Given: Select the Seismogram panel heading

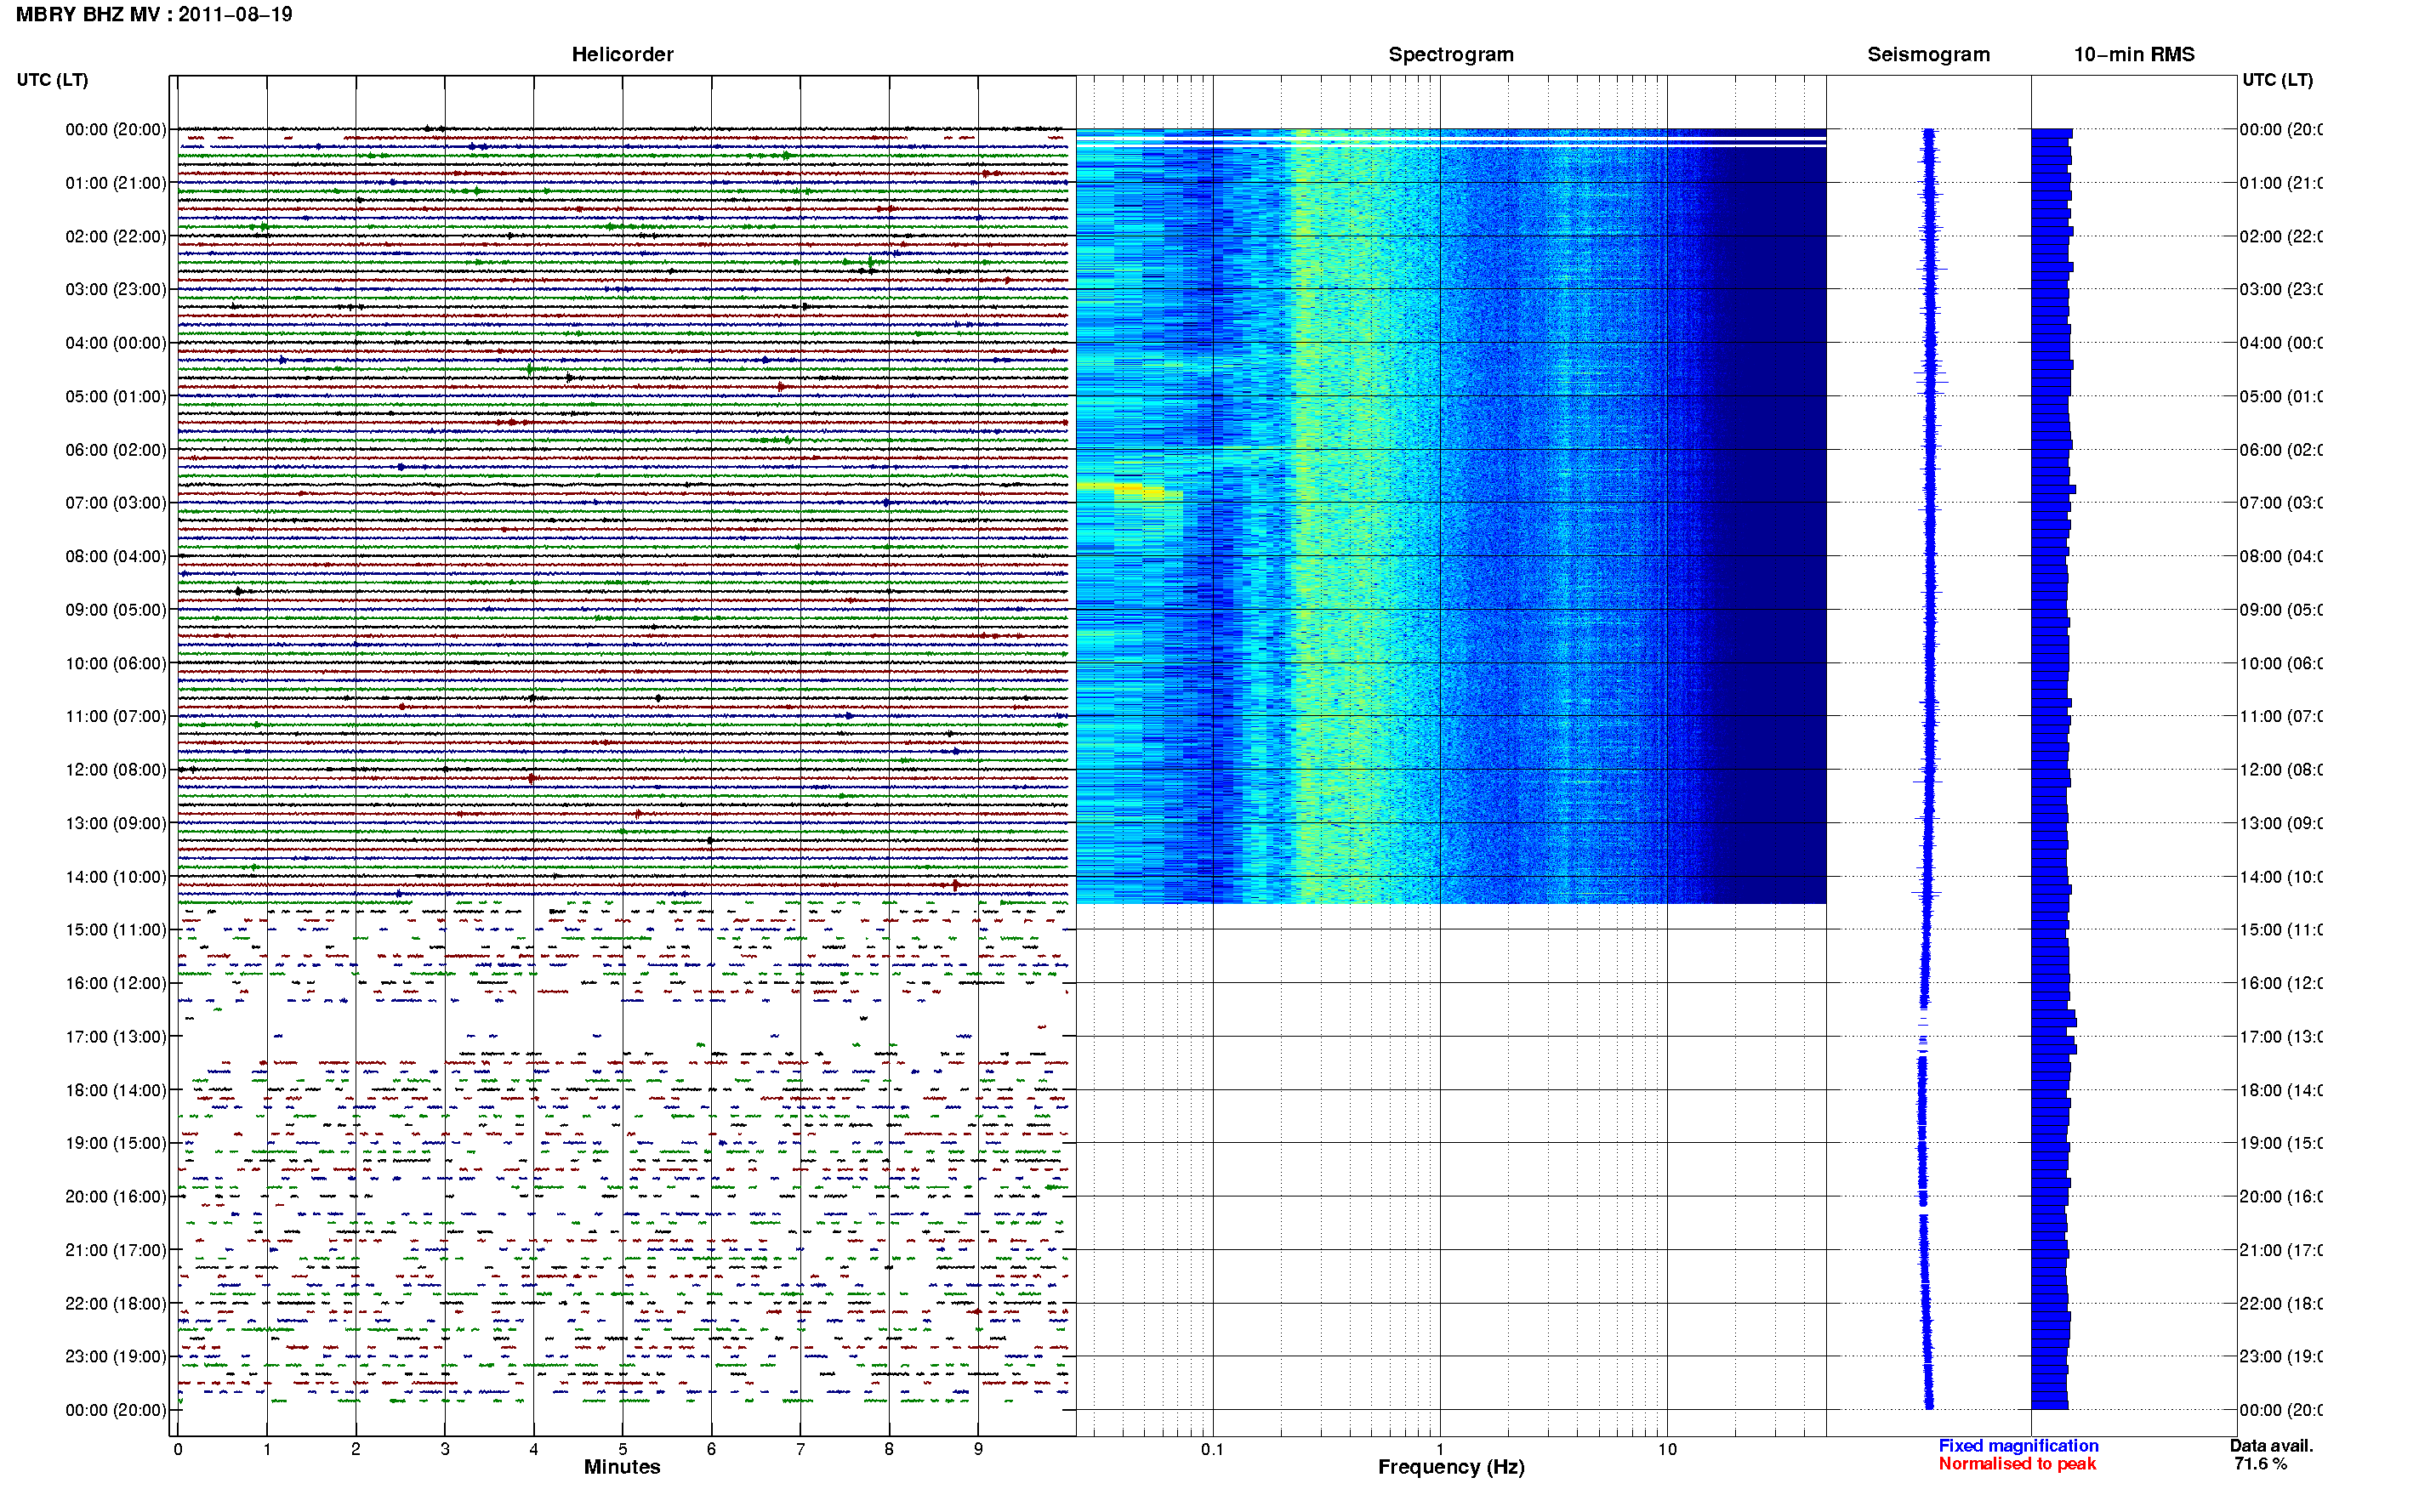Looking at the screenshot, I should pyautogui.click(x=1928, y=54).
